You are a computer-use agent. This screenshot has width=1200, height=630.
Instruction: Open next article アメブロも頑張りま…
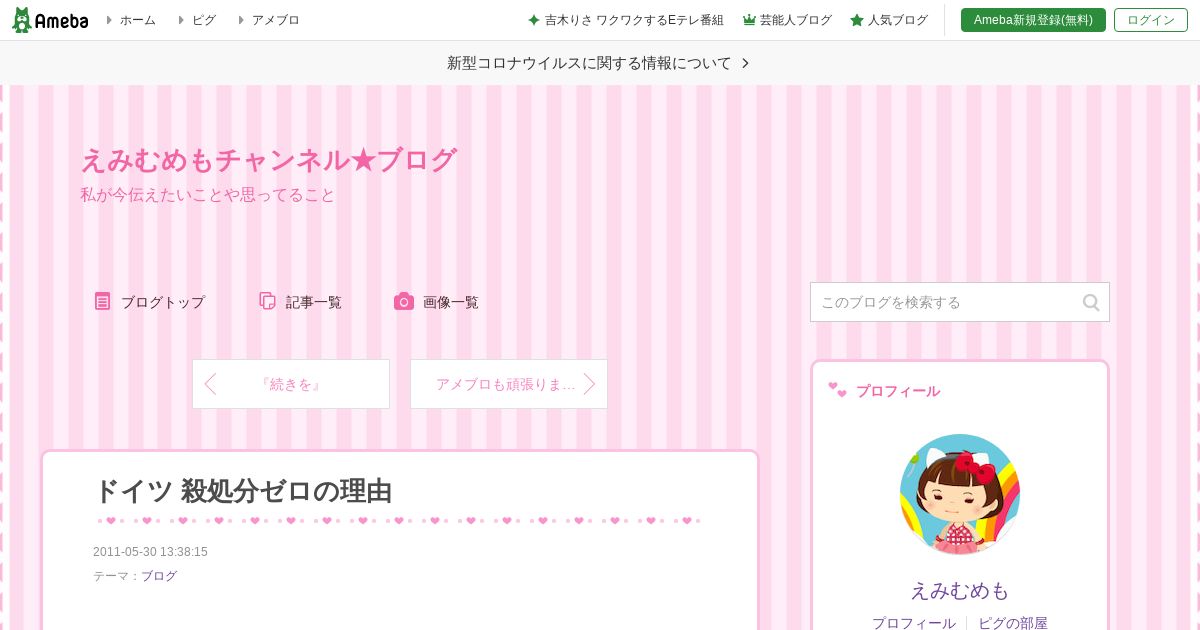509,384
